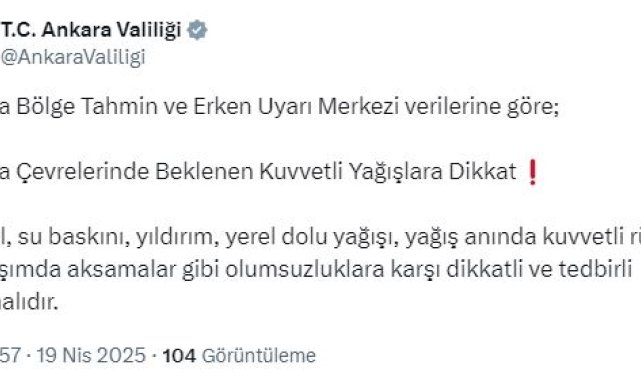Click the phrase 'yerel dolu yağışı'
This screenshot has height=380, width=641.
pos(312,237)
